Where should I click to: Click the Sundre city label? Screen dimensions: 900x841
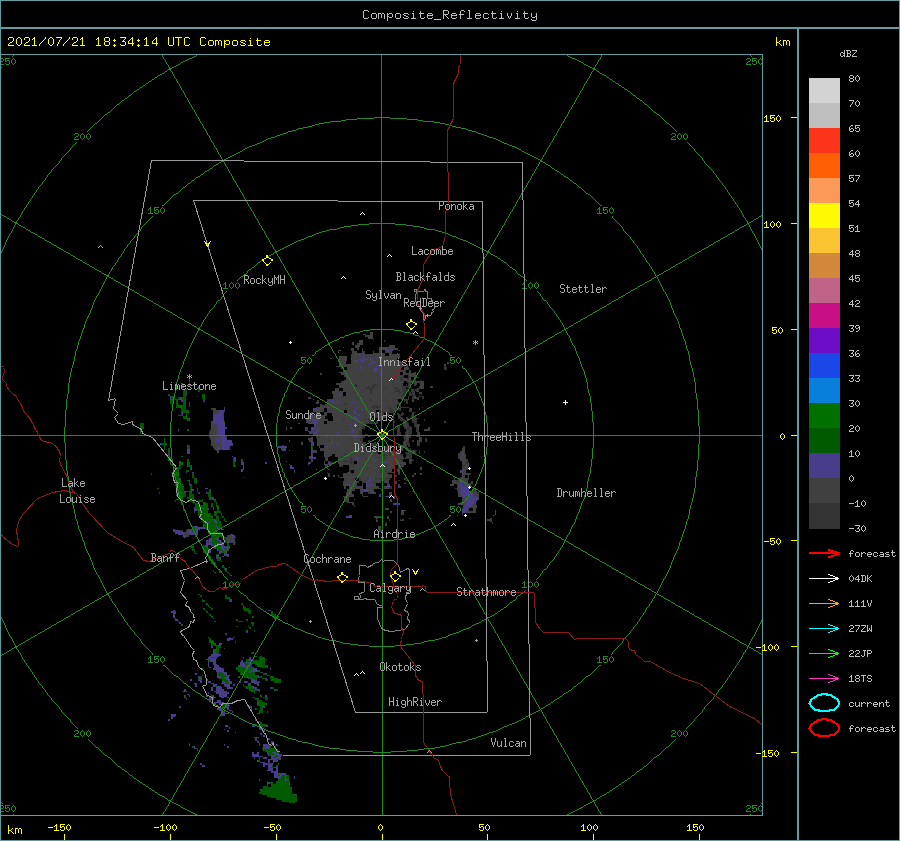click(303, 414)
